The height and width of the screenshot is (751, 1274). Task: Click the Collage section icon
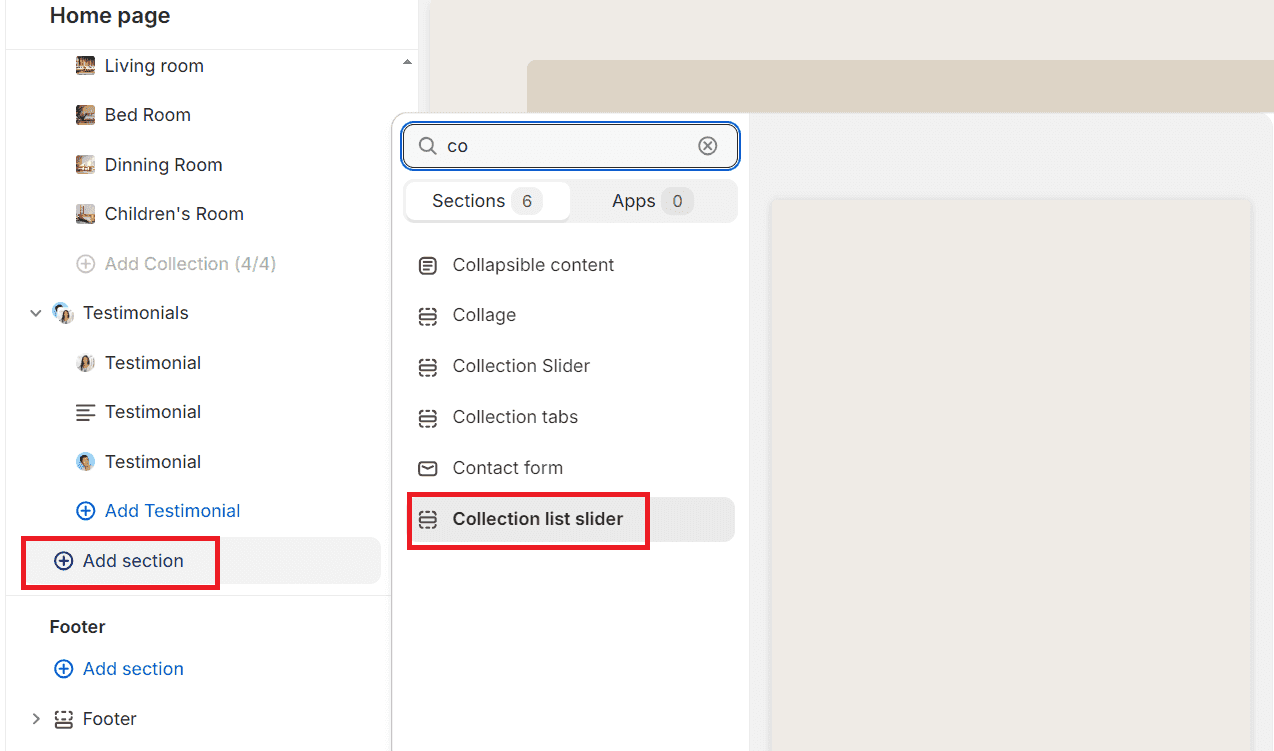[x=428, y=316]
